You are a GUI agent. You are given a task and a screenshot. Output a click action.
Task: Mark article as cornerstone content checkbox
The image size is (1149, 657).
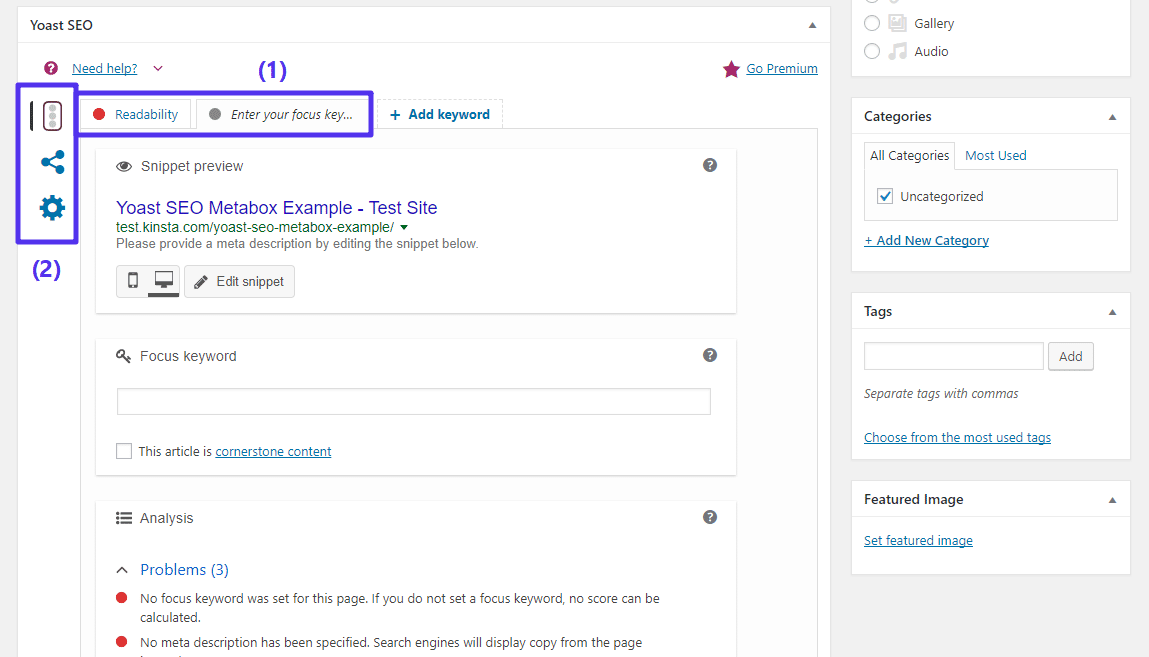click(124, 451)
